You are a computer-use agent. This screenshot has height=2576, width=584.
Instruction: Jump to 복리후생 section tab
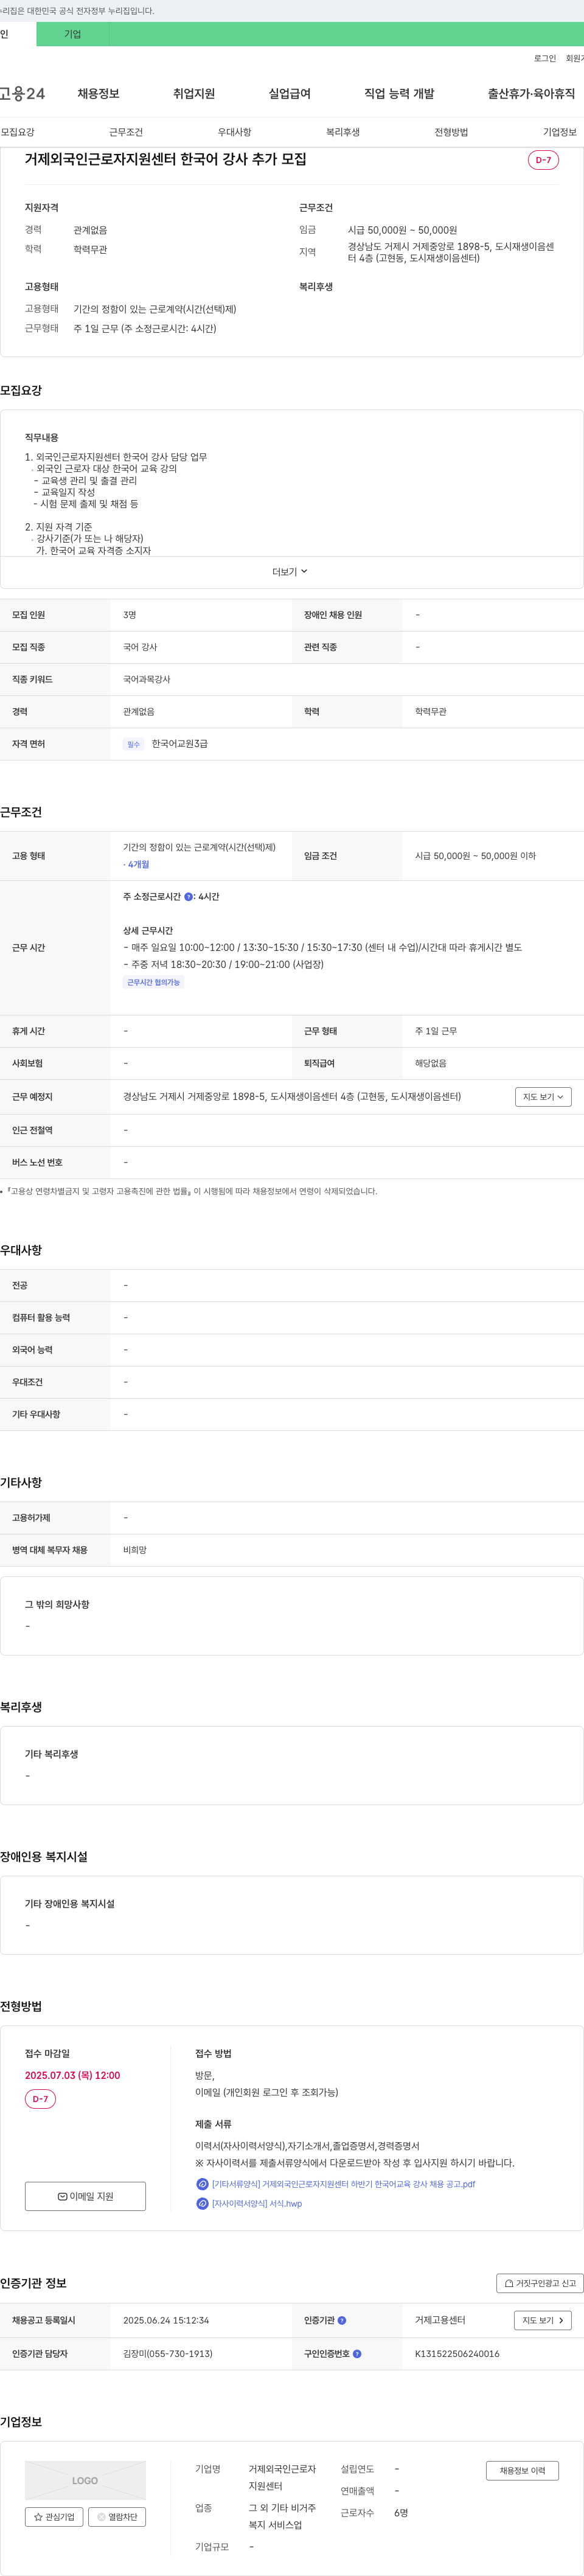tap(343, 132)
